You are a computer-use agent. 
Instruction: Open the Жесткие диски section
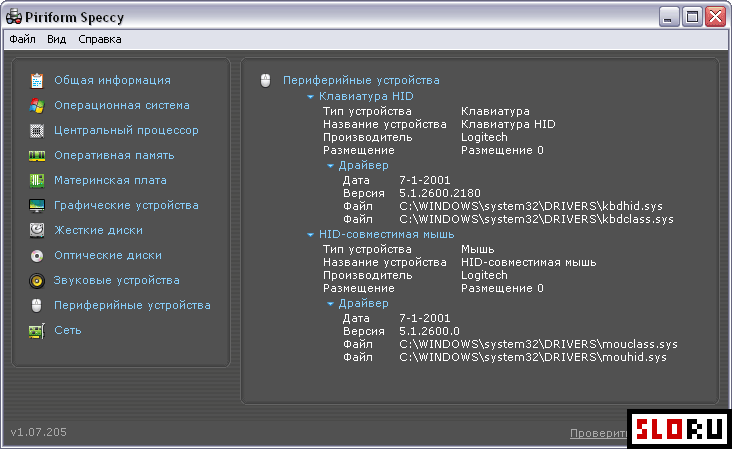click(99, 230)
